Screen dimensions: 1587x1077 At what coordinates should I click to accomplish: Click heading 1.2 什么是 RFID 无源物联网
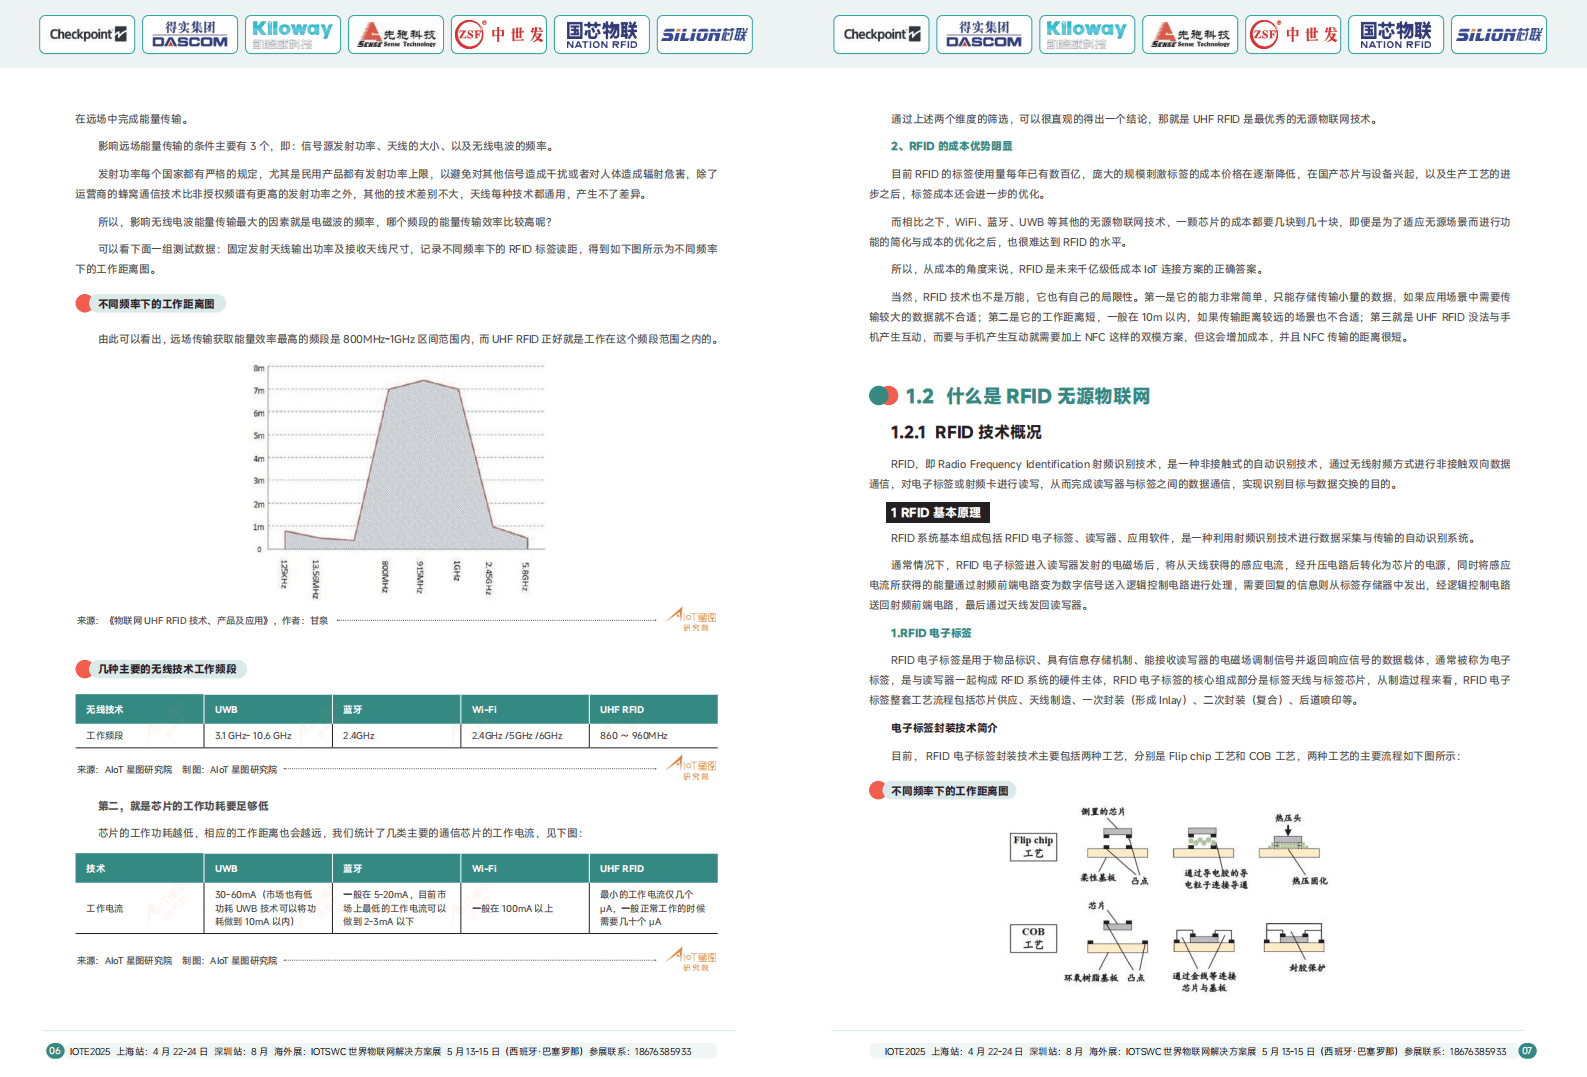click(x=1028, y=396)
